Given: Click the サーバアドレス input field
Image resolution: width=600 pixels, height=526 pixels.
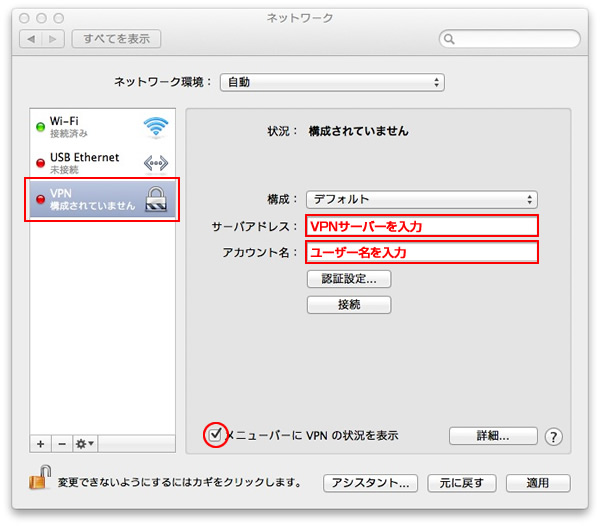Looking at the screenshot, I should (421, 226).
